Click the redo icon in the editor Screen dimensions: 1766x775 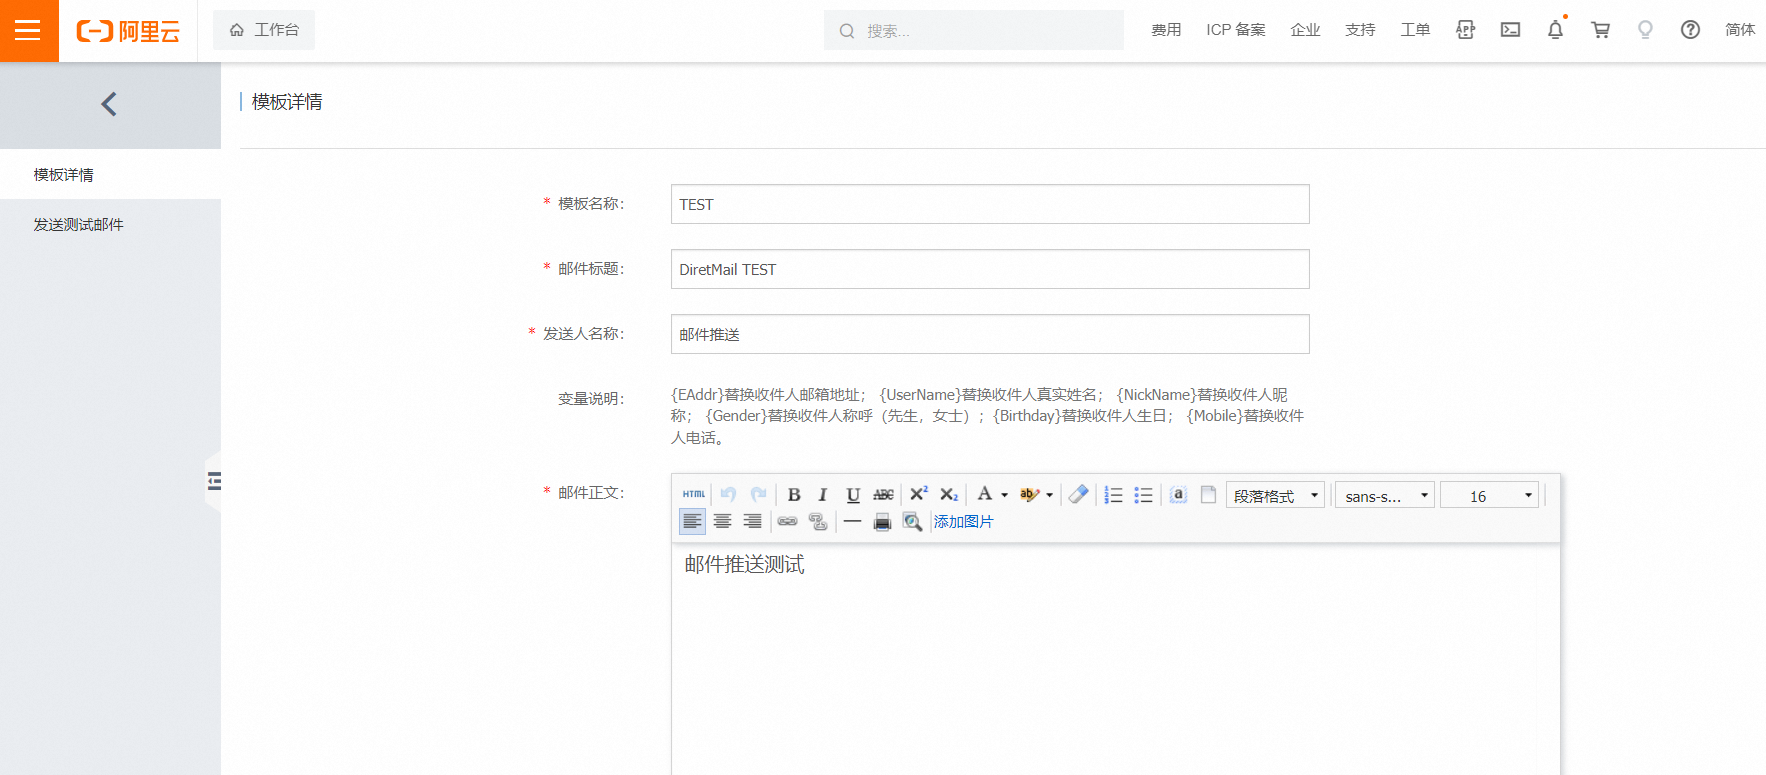[758, 494]
